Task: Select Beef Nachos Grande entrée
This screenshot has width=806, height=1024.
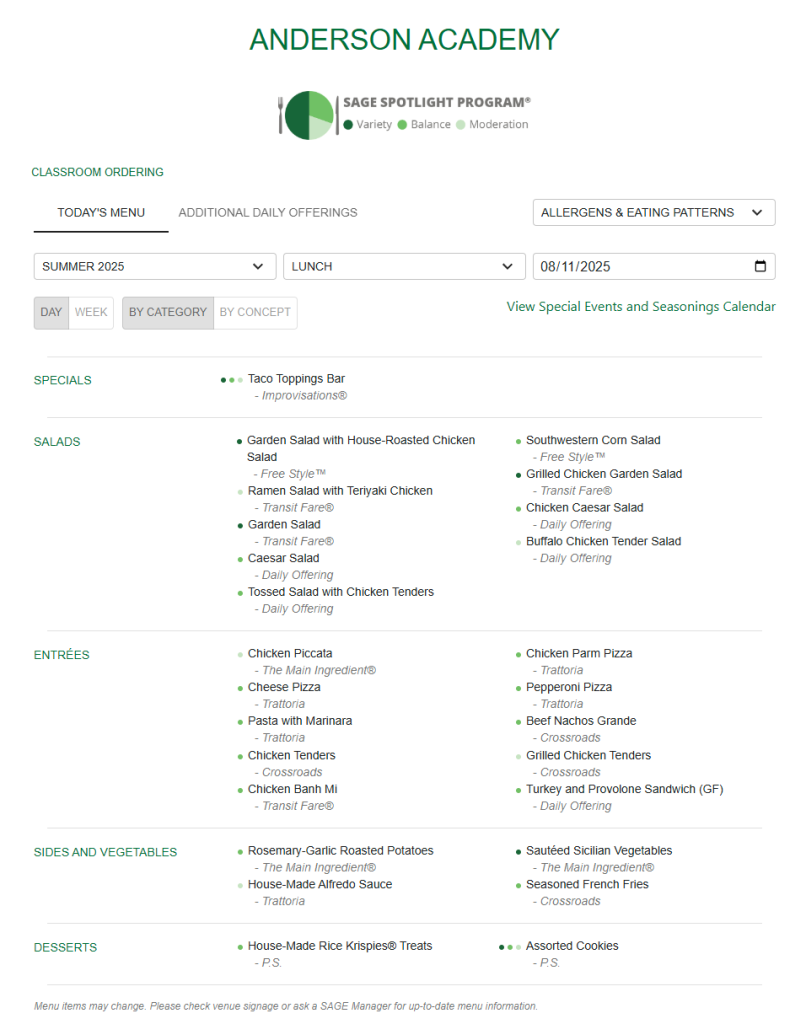Action: tap(581, 721)
